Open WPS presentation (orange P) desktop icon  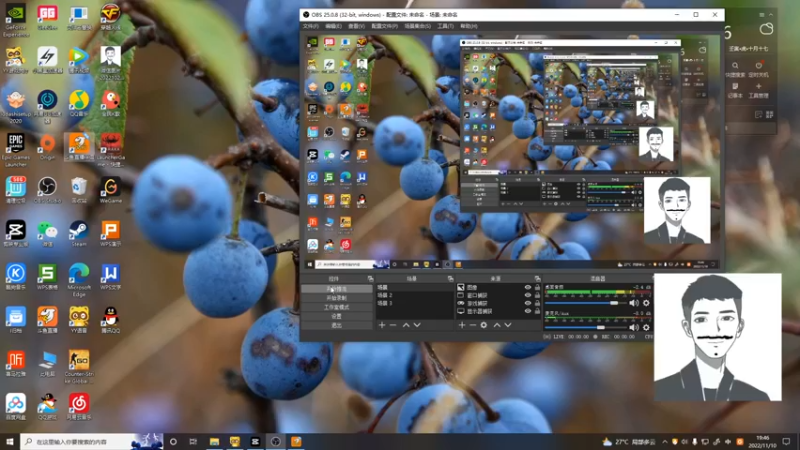pos(110,233)
